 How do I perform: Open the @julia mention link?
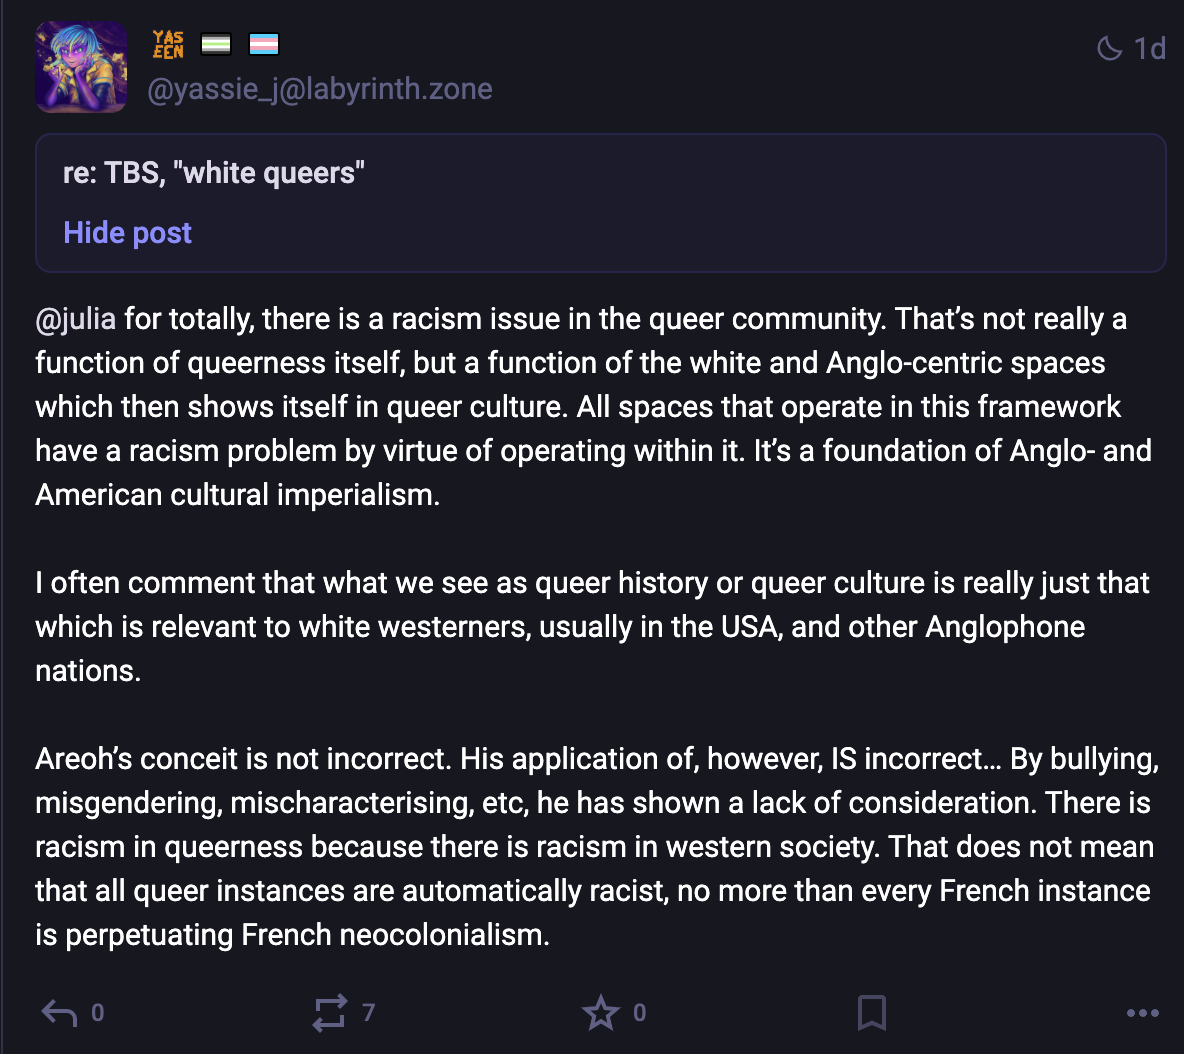click(75, 319)
